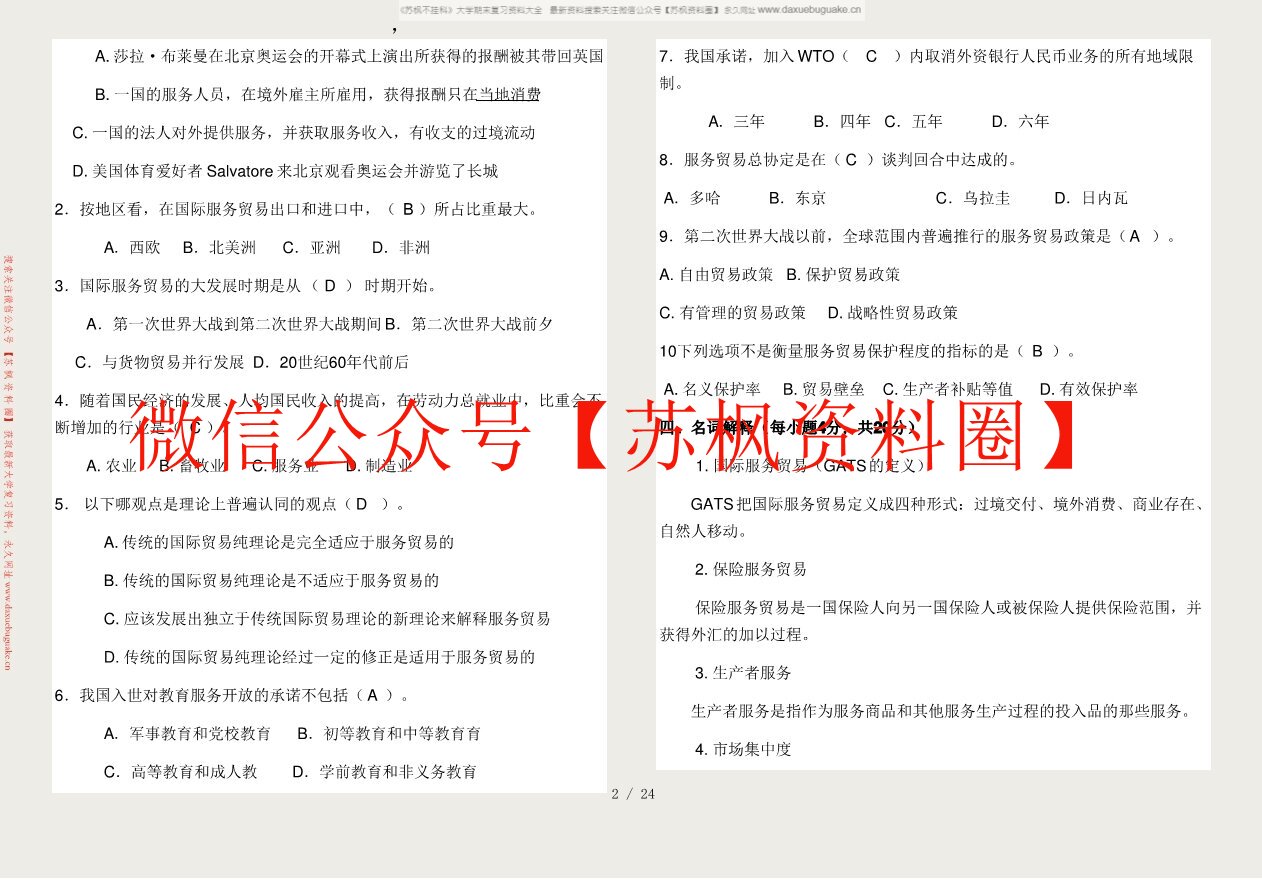Viewport: 1262px width, 892px height.
Task: Click heading '3. 生产者服务'
Action: click(743, 672)
